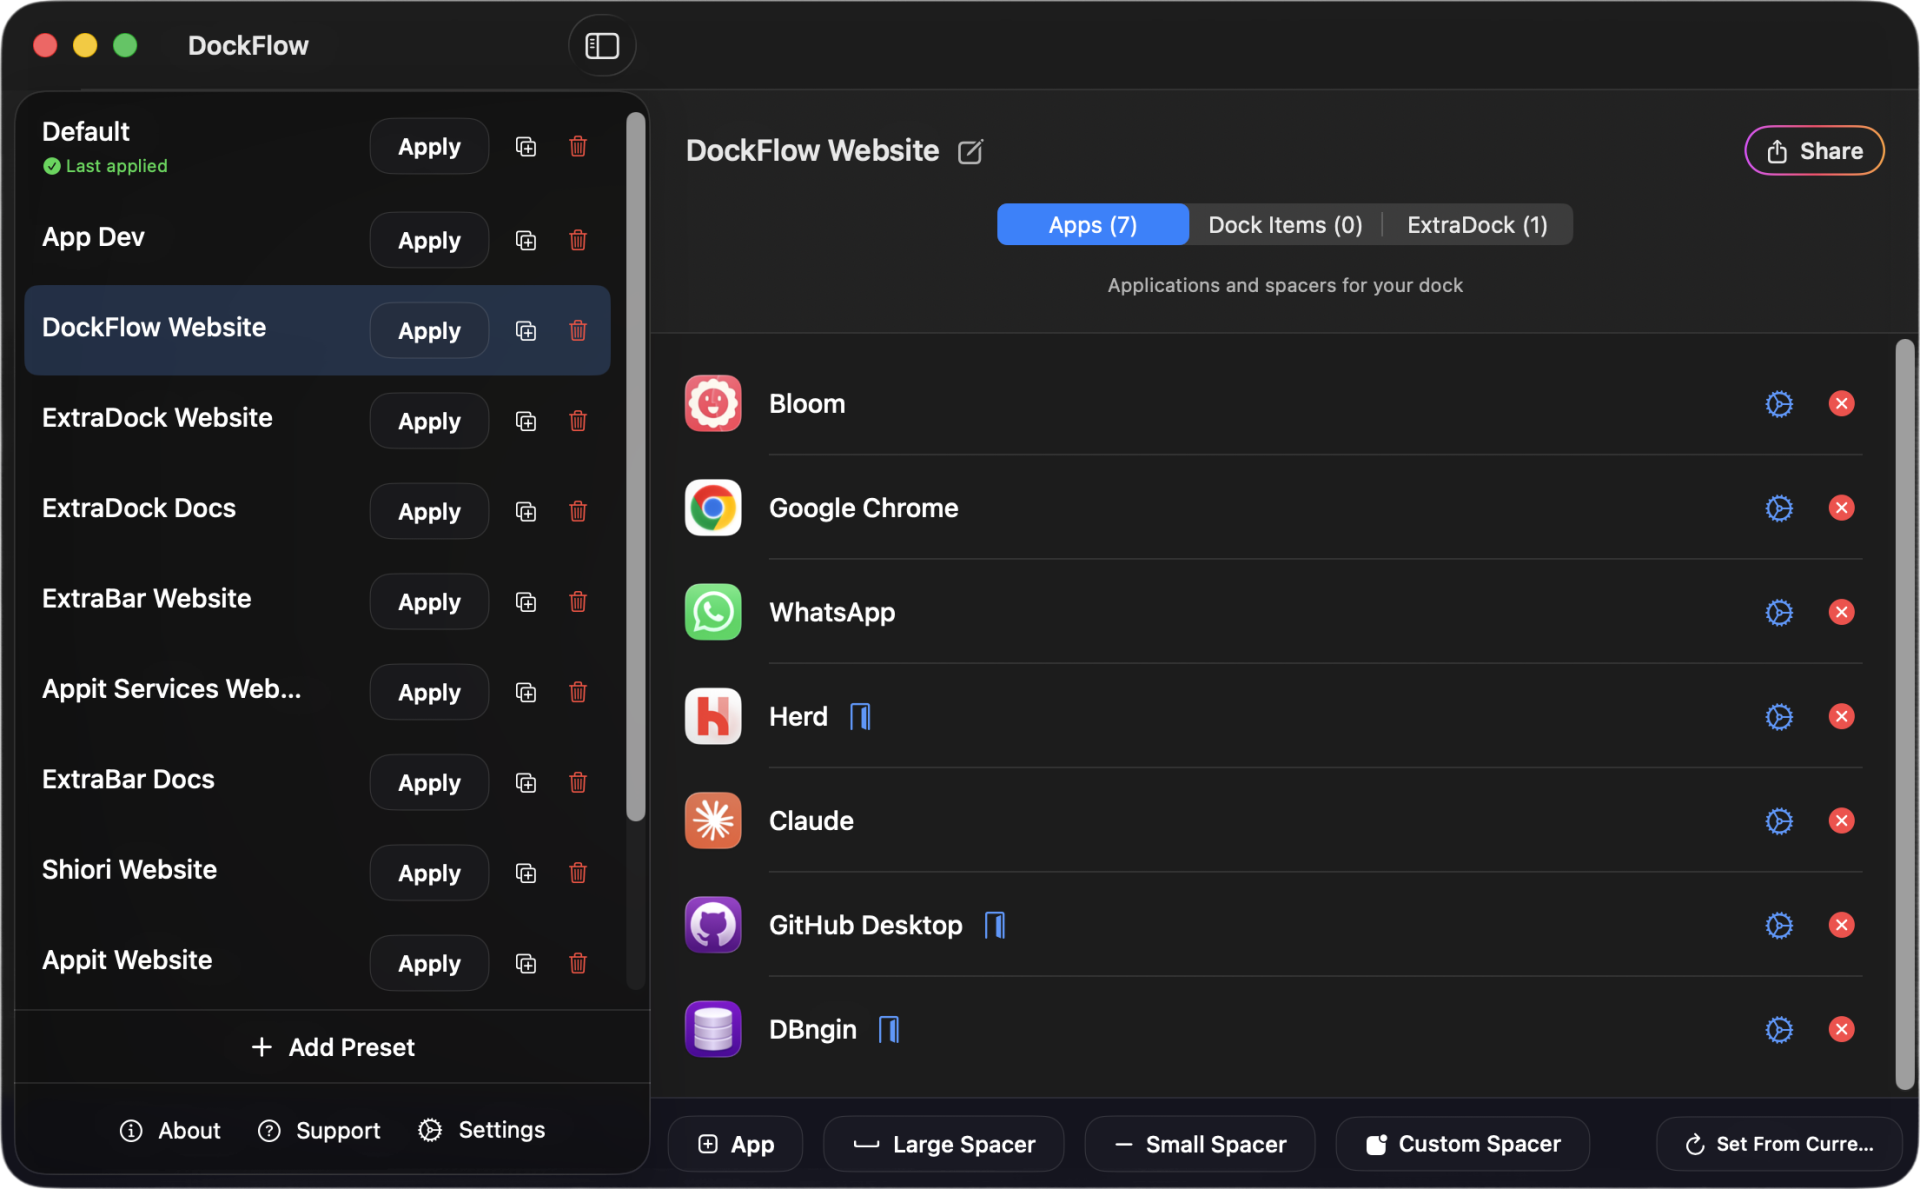Switch to the ExtraDock (1) tab
The image size is (1920, 1189).
[1477, 225]
